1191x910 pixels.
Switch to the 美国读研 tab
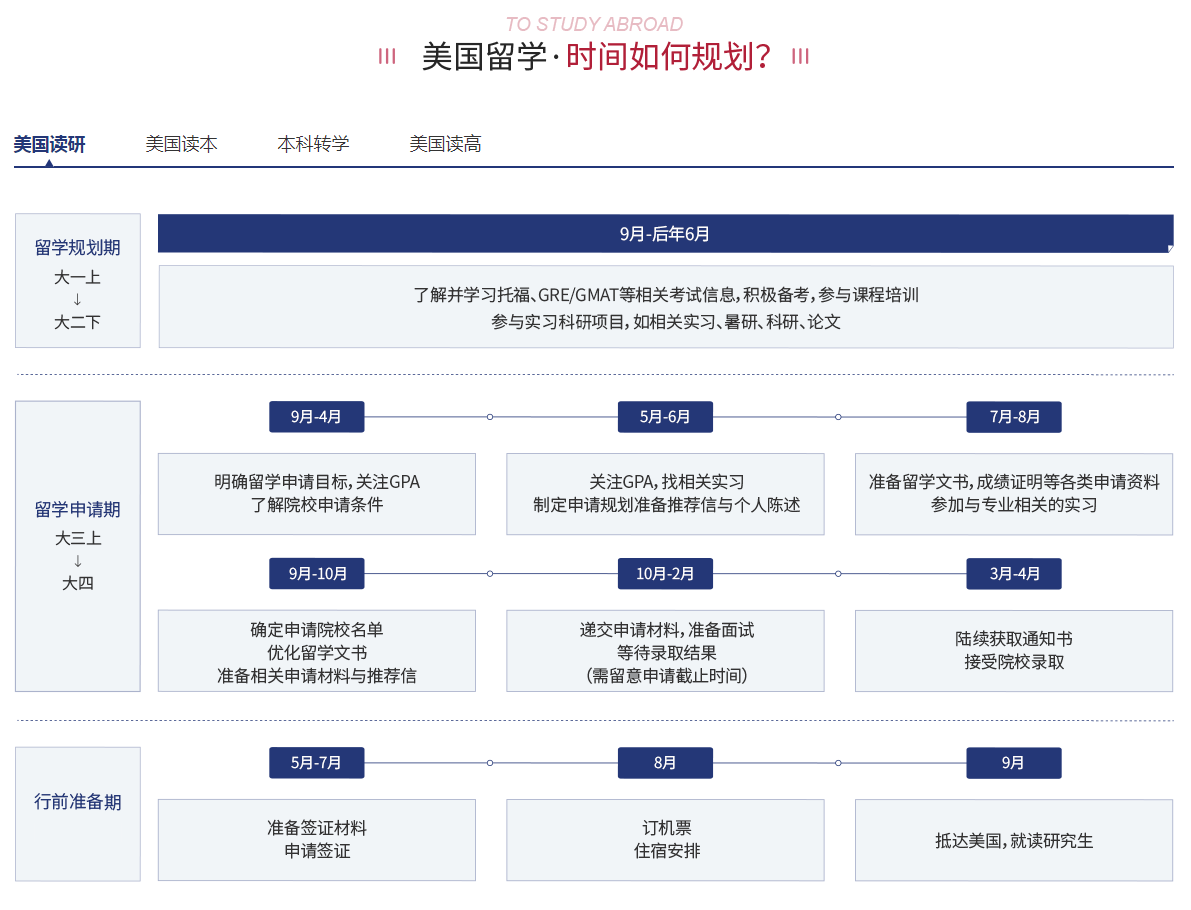(x=49, y=144)
